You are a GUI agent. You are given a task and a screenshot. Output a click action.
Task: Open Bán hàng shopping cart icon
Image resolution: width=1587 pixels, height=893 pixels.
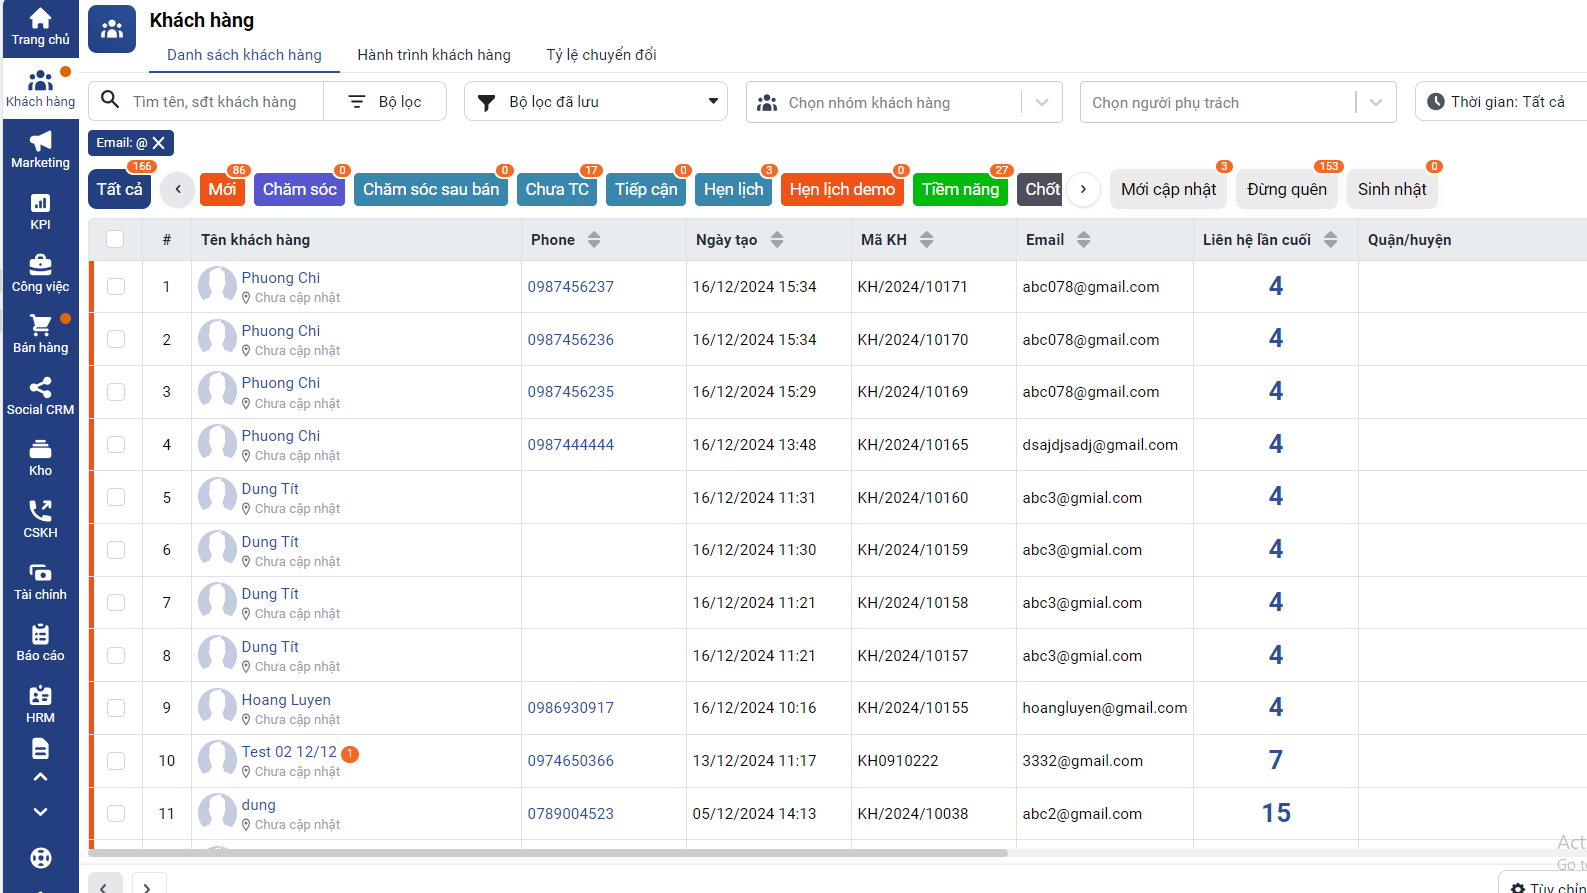pos(40,334)
